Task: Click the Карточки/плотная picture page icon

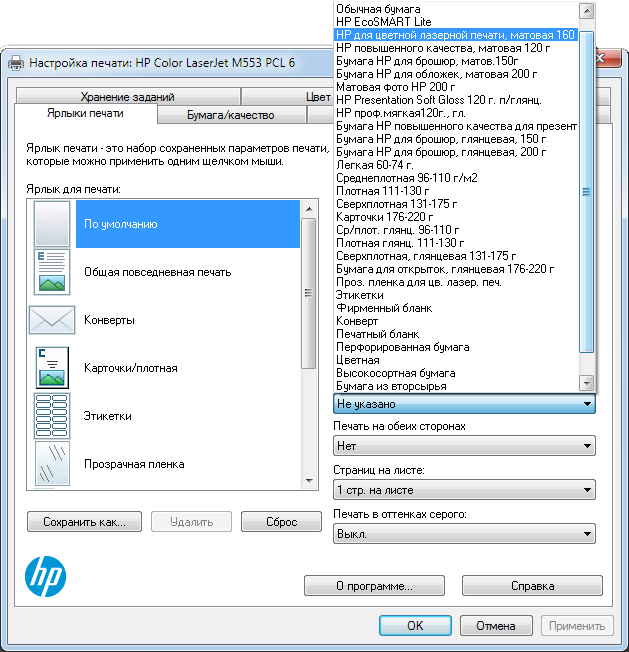Action: [x=52, y=368]
